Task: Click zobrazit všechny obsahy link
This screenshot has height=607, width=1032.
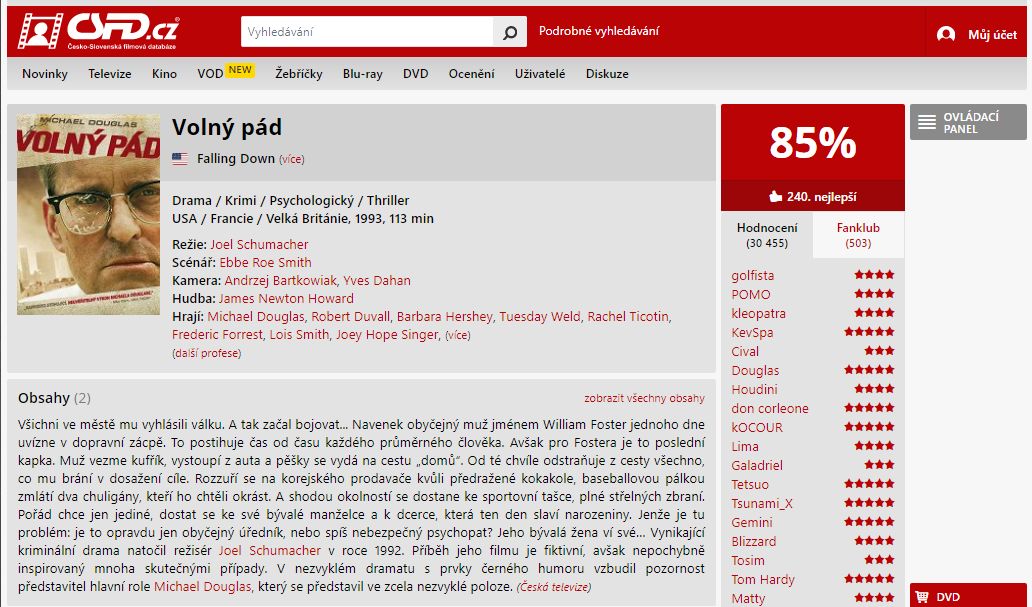Action: pyautogui.click(x=644, y=398)
